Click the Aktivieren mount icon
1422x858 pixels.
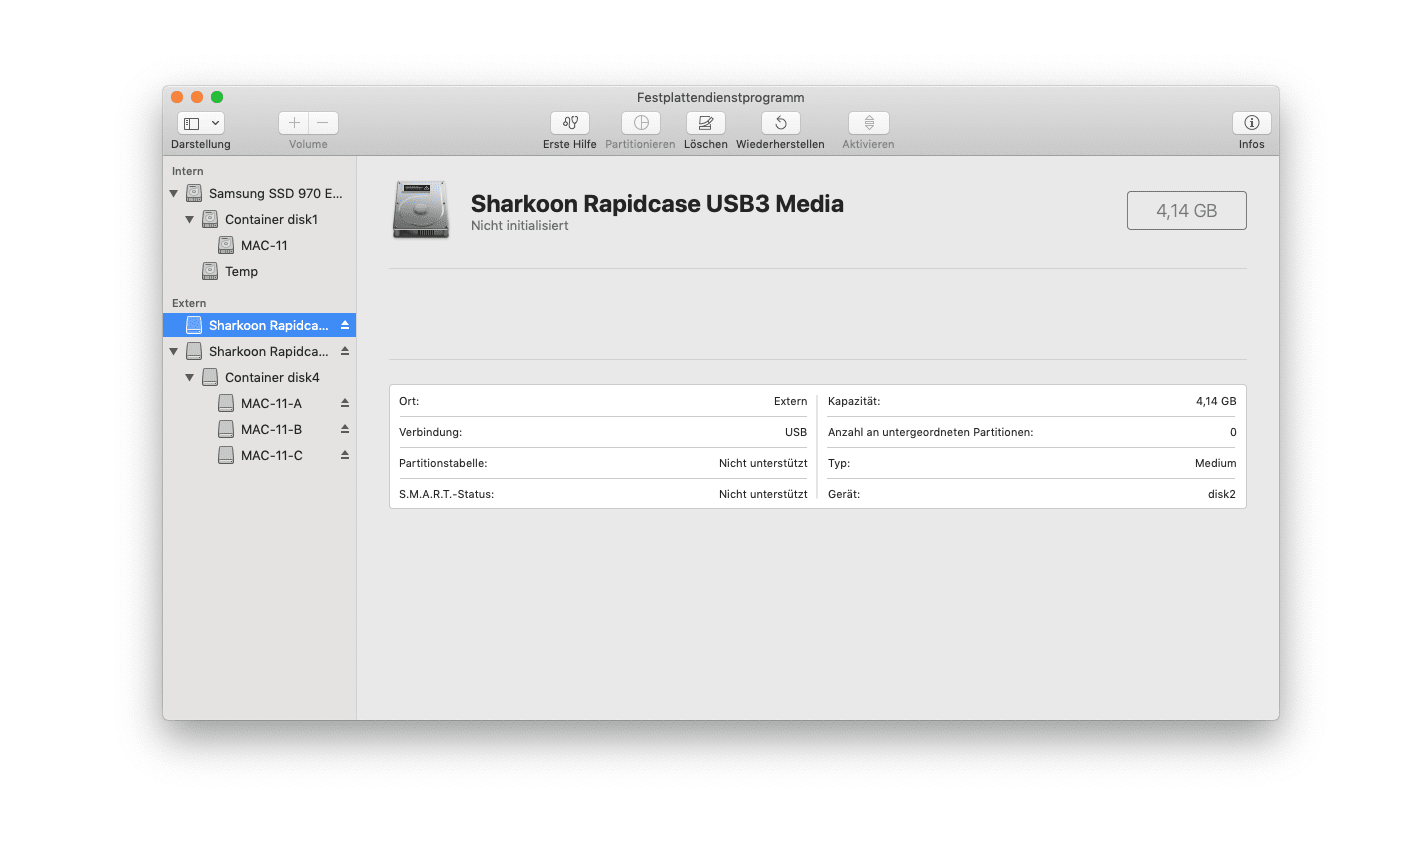(869, 123)
